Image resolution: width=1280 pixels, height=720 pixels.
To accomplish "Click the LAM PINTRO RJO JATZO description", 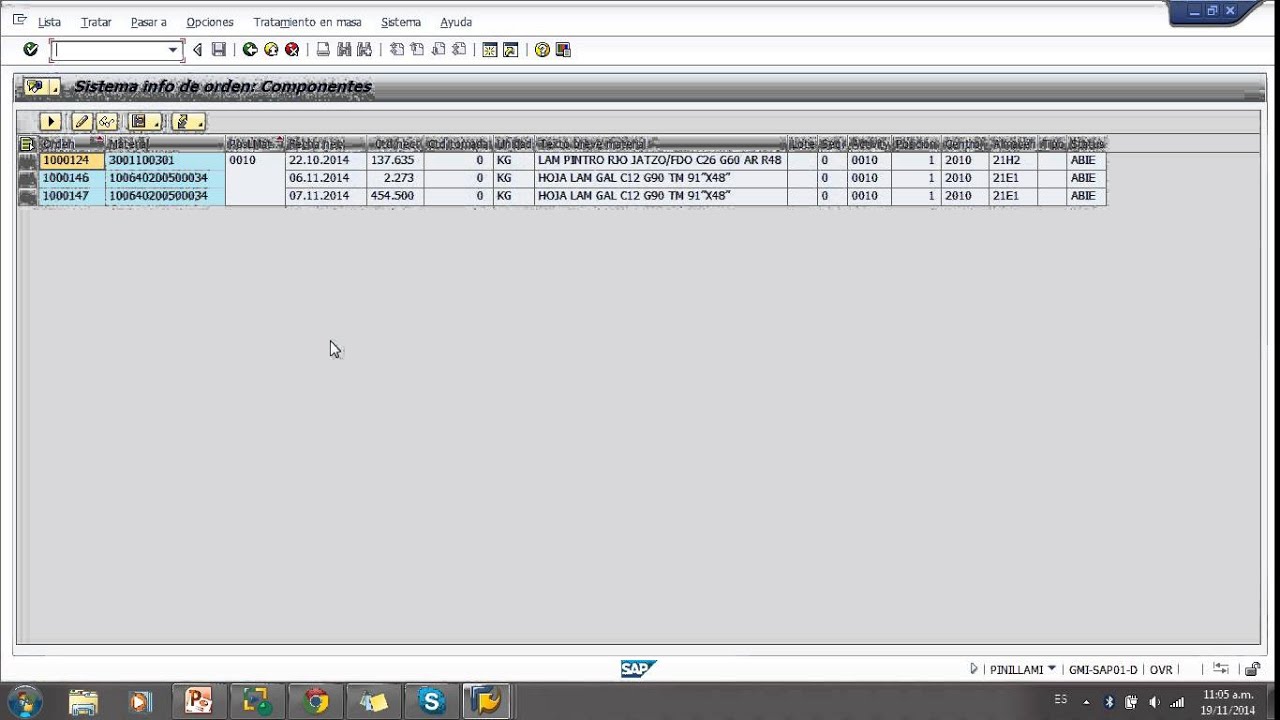I will pos(661,160).
